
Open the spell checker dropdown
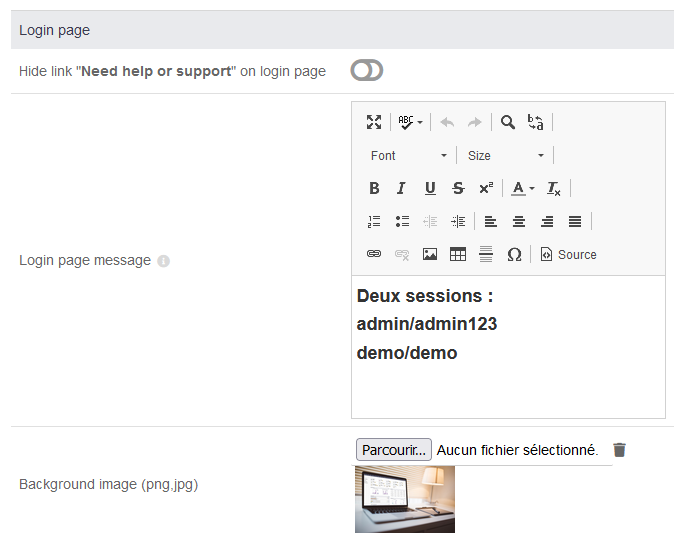[410, 122]
